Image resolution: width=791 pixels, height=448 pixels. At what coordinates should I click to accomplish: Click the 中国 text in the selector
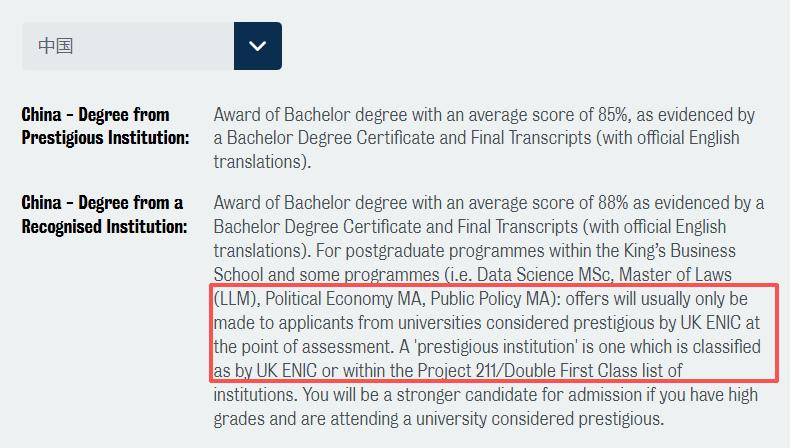[55, 46]
